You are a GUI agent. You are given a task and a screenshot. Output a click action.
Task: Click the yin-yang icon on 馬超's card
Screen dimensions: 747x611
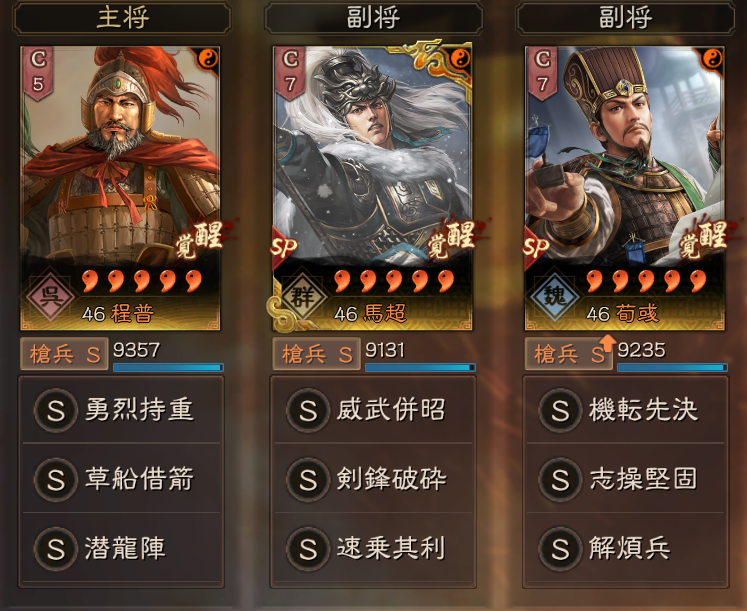[x=460, y=59]
